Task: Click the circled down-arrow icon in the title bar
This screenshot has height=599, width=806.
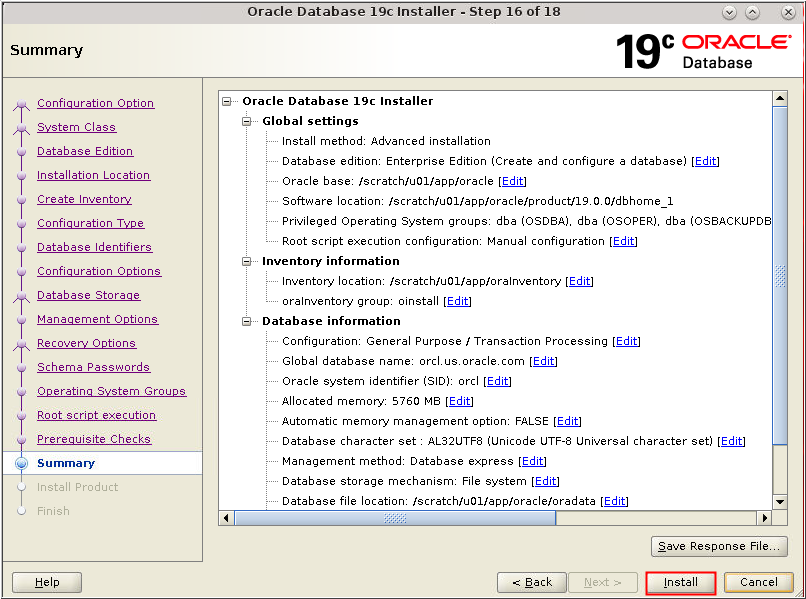Action: pyautogui.click(x=729, y=12)
